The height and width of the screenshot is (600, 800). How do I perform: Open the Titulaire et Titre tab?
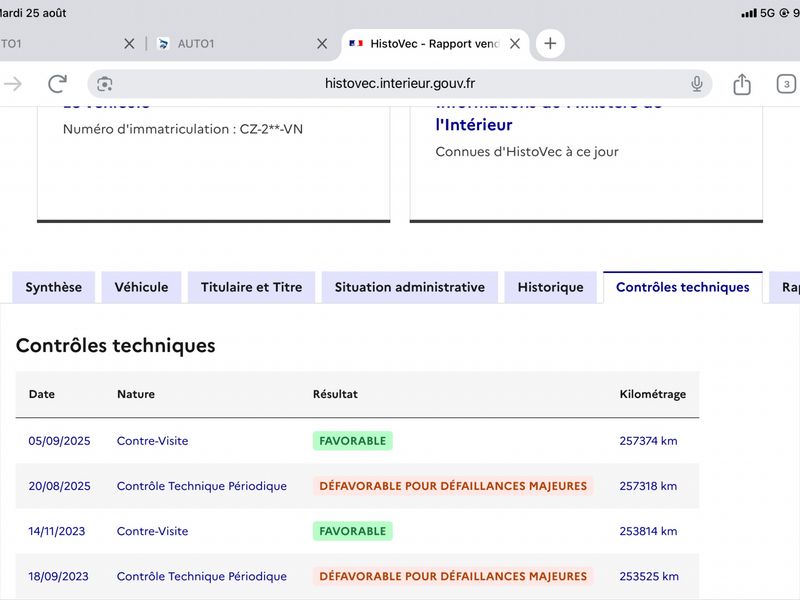(x=252, y=287)
